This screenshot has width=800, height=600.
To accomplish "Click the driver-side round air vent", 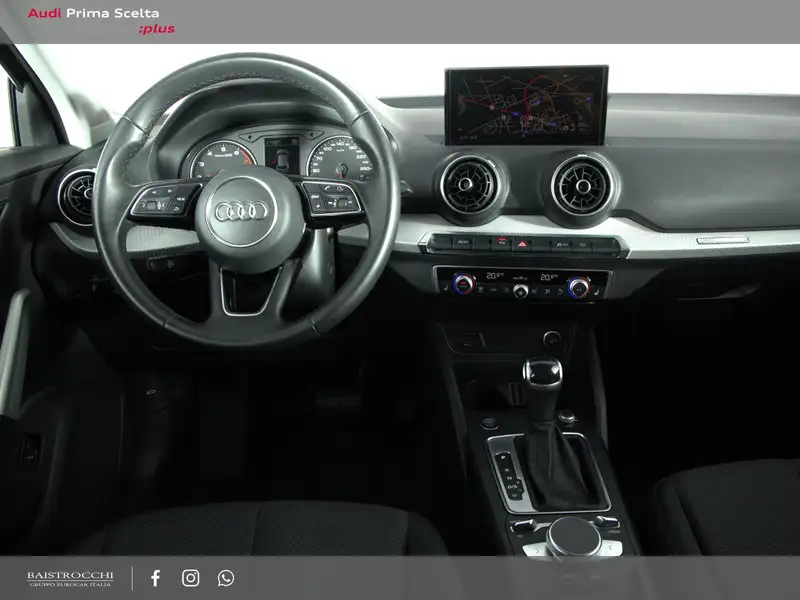I will pos(77,196).
